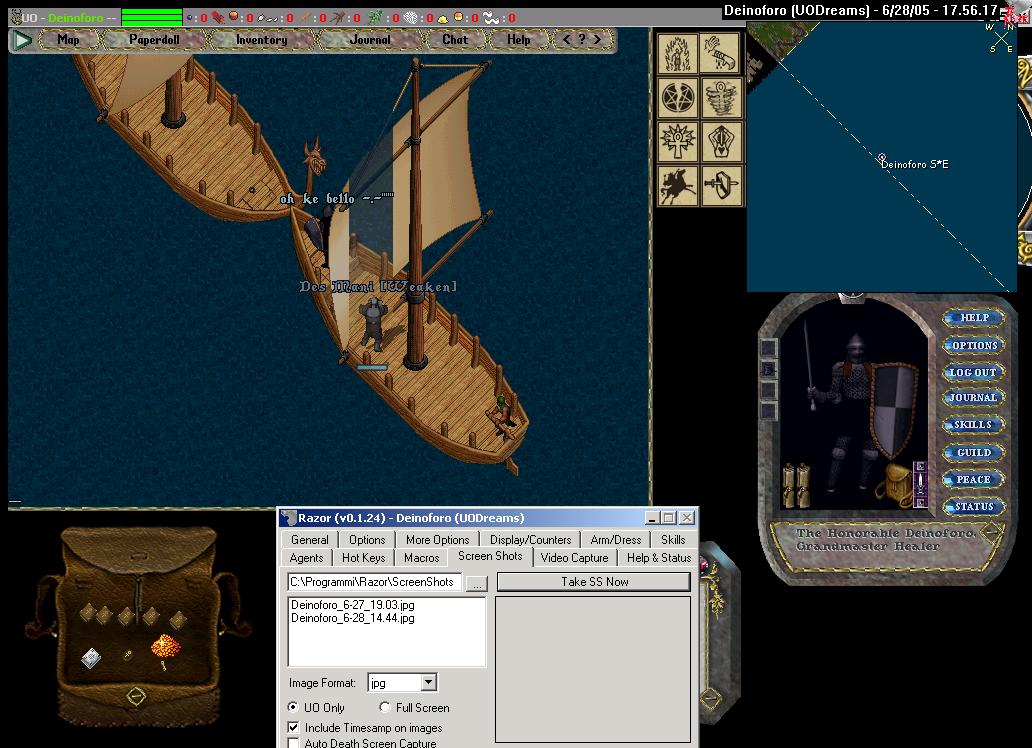Click the pentagram spell icon

(x=679, y=98)
